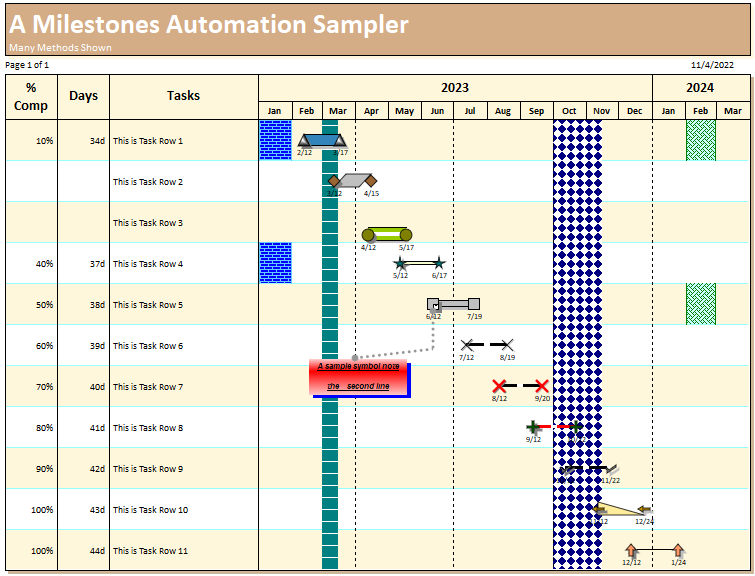Select the green plus milestone at 9/12
The image size is (755, 576).
point(533,427)
